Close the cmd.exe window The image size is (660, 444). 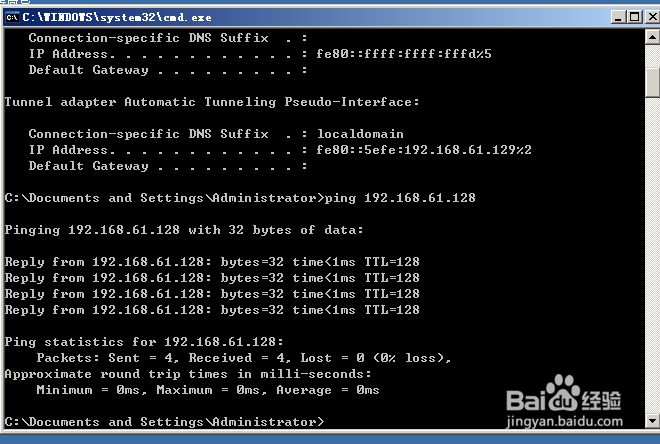[652, 17]
